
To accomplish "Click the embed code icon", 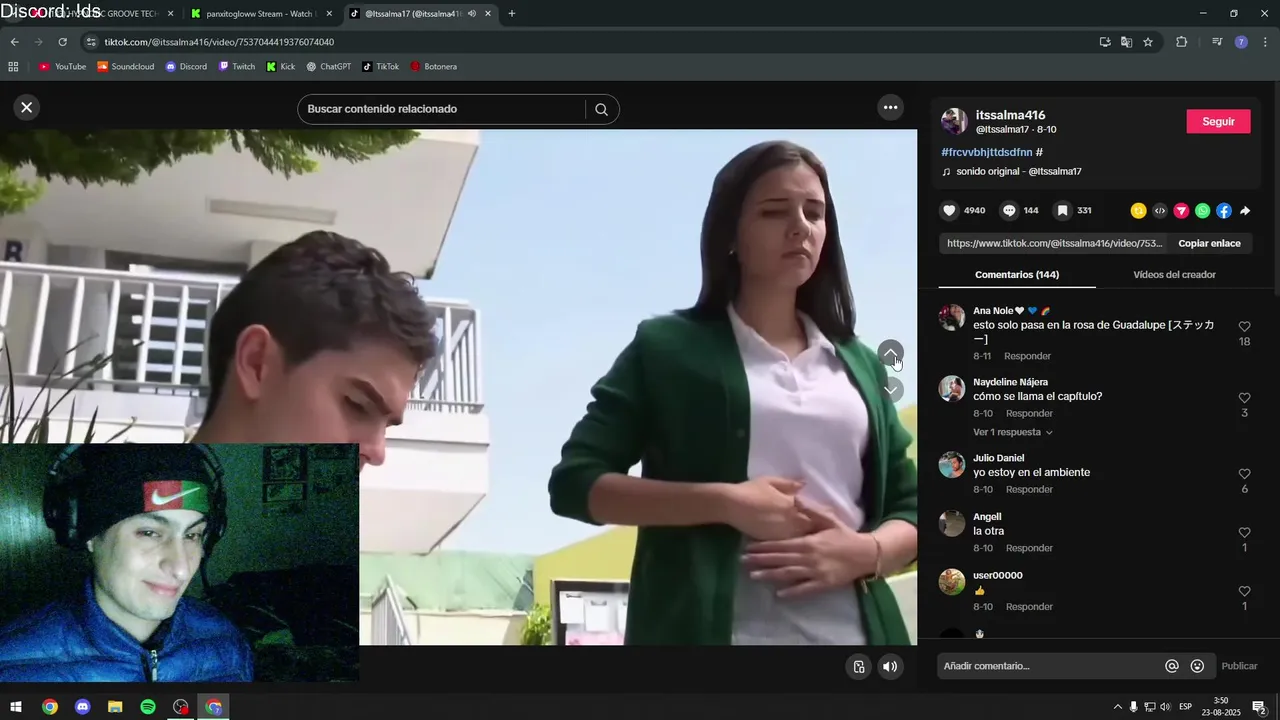I will [x=1160, y=211].
